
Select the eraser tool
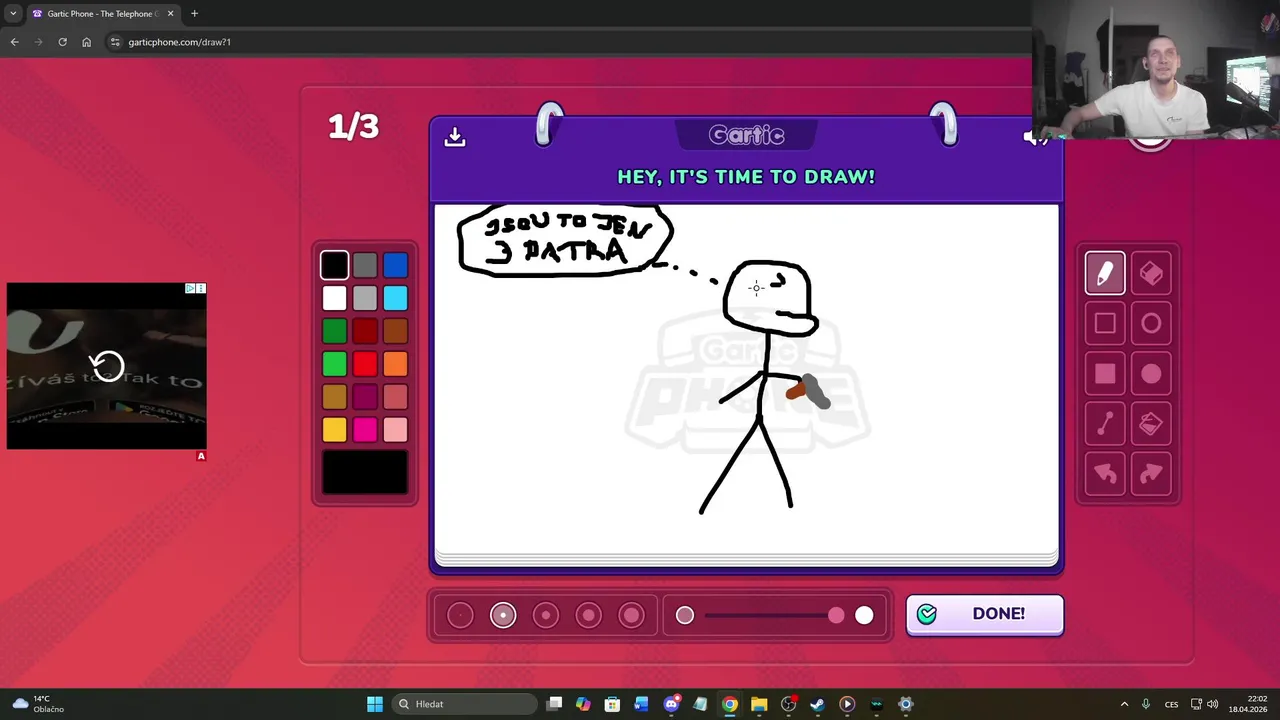tap(1151, 273)
